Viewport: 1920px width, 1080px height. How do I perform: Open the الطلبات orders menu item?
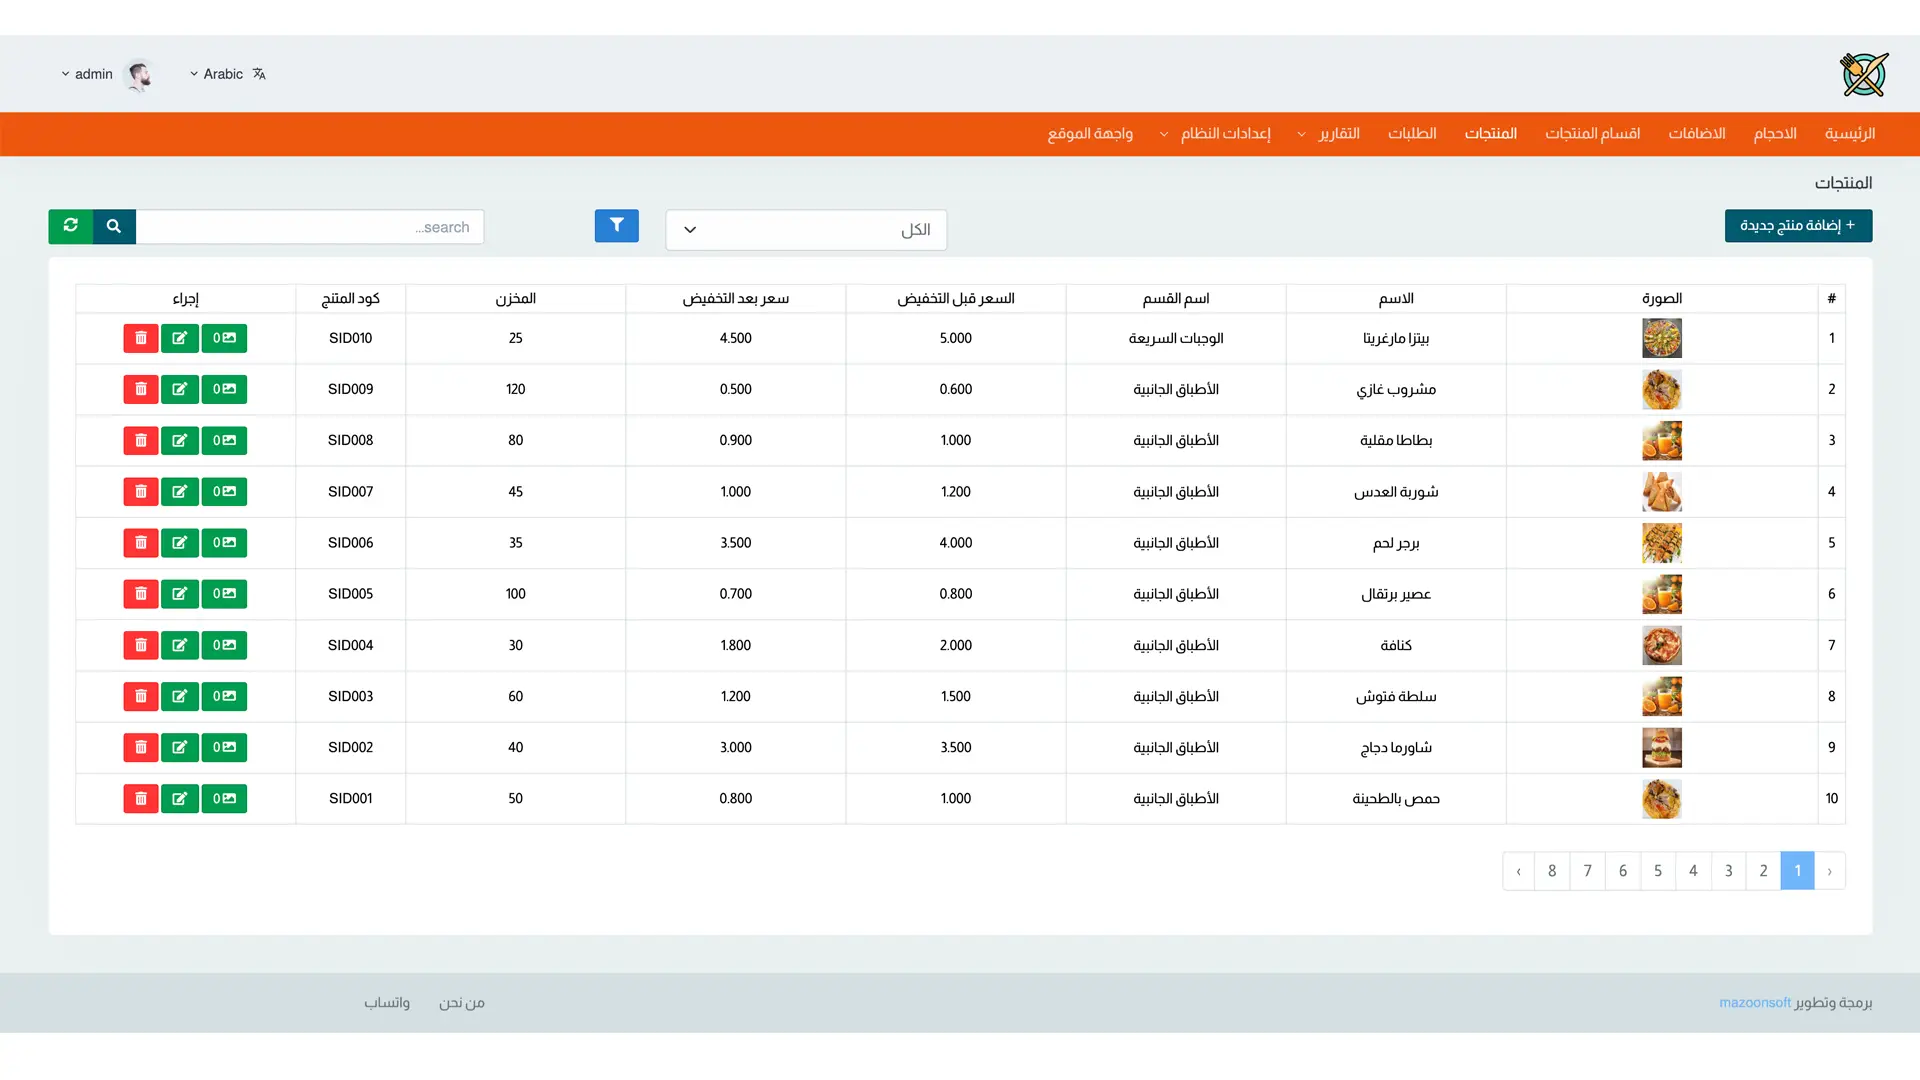[1412, 133]
